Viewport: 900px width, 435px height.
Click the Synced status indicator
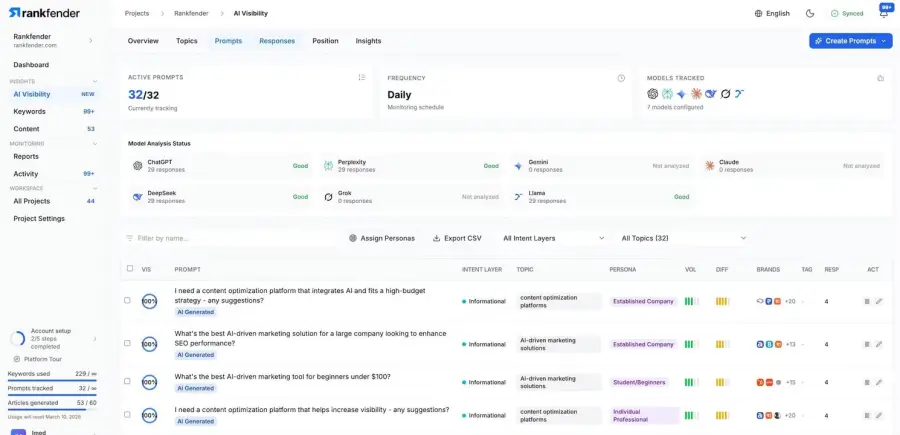tap(847, 13)
